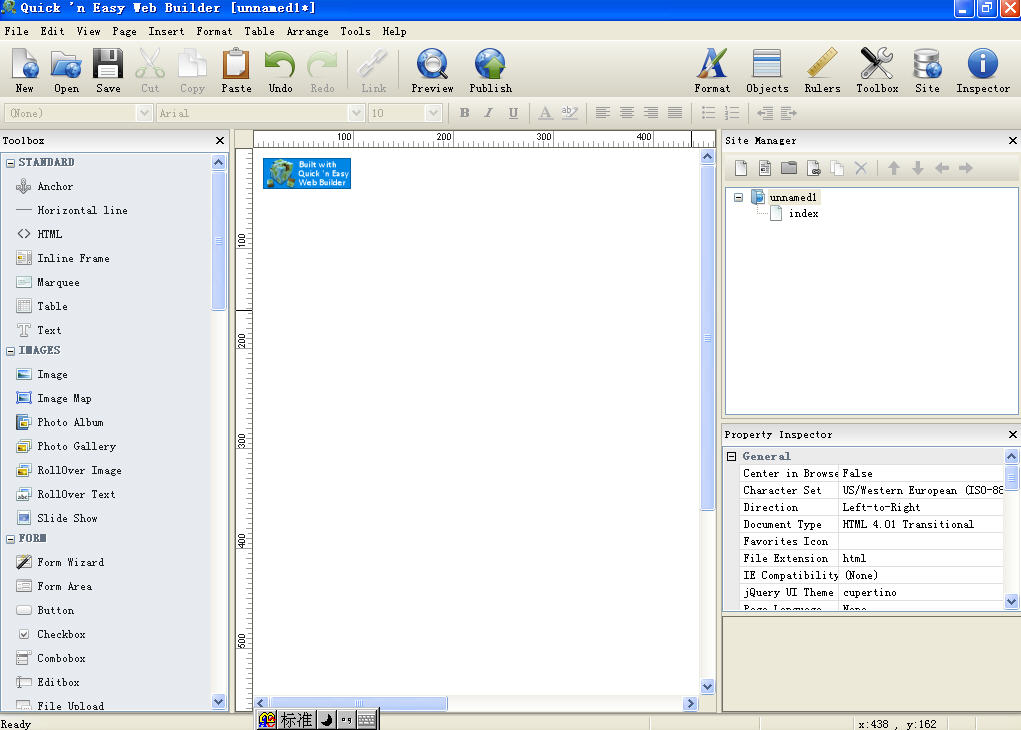Click the Toolbox wrench icon
The image size is (1021, 730).
coord(876,70)
